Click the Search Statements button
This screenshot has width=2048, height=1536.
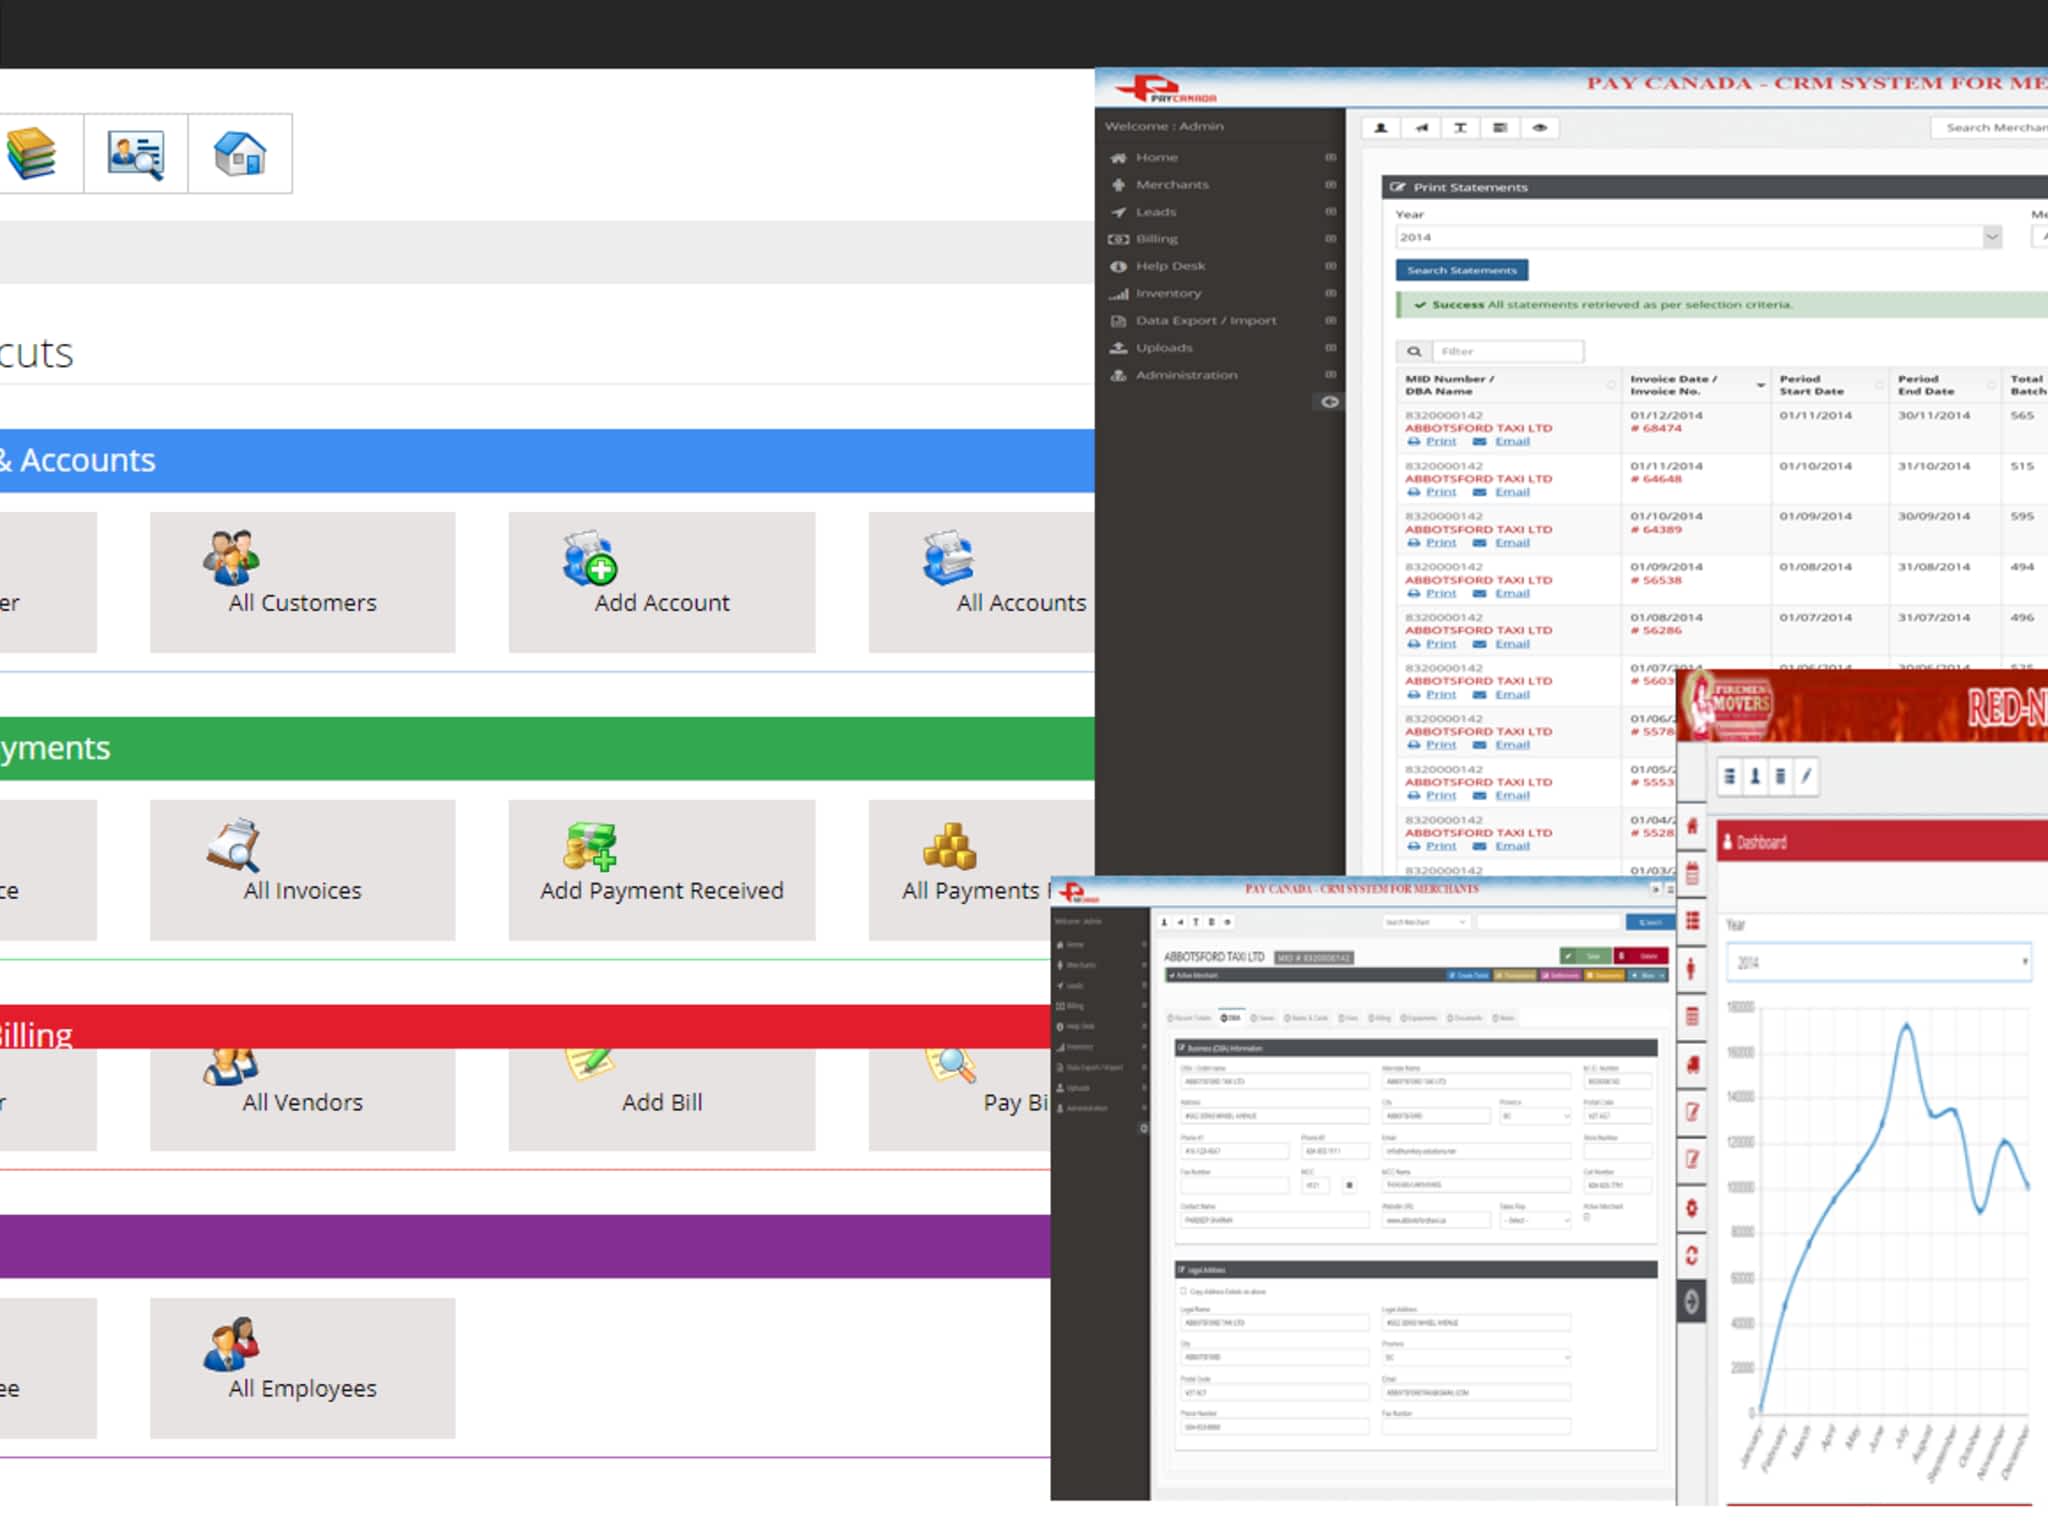click(1461, 270)
